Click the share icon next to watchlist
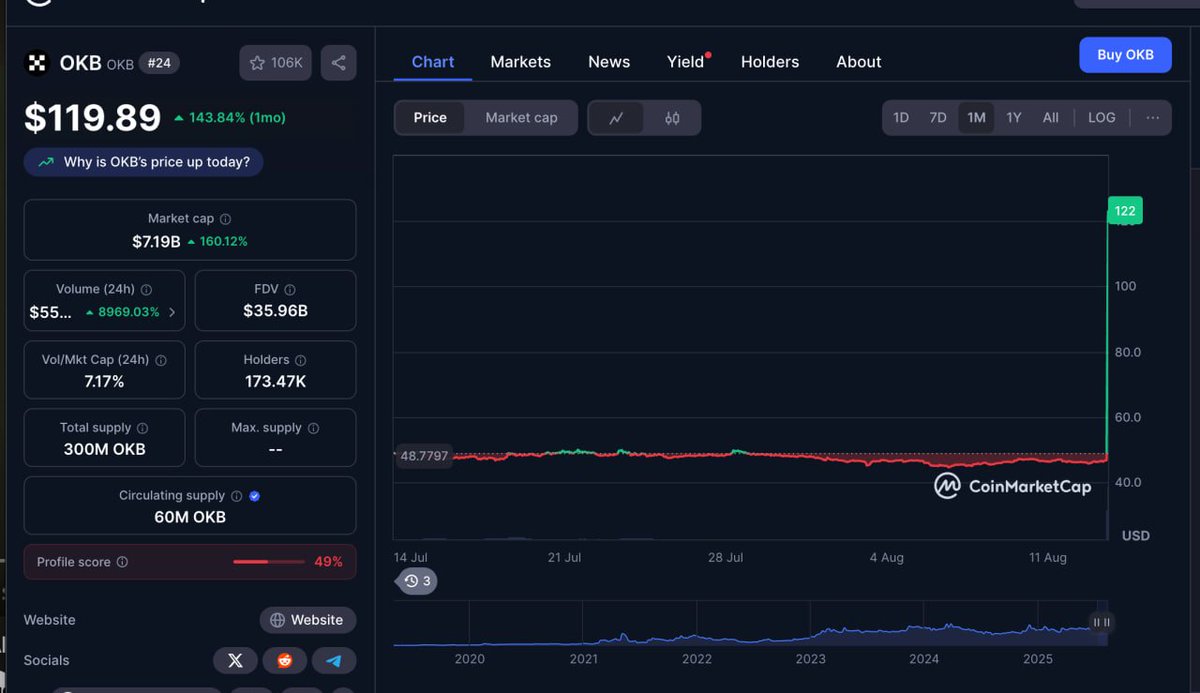The image size is (1200, 693). [x=339, y=63]
